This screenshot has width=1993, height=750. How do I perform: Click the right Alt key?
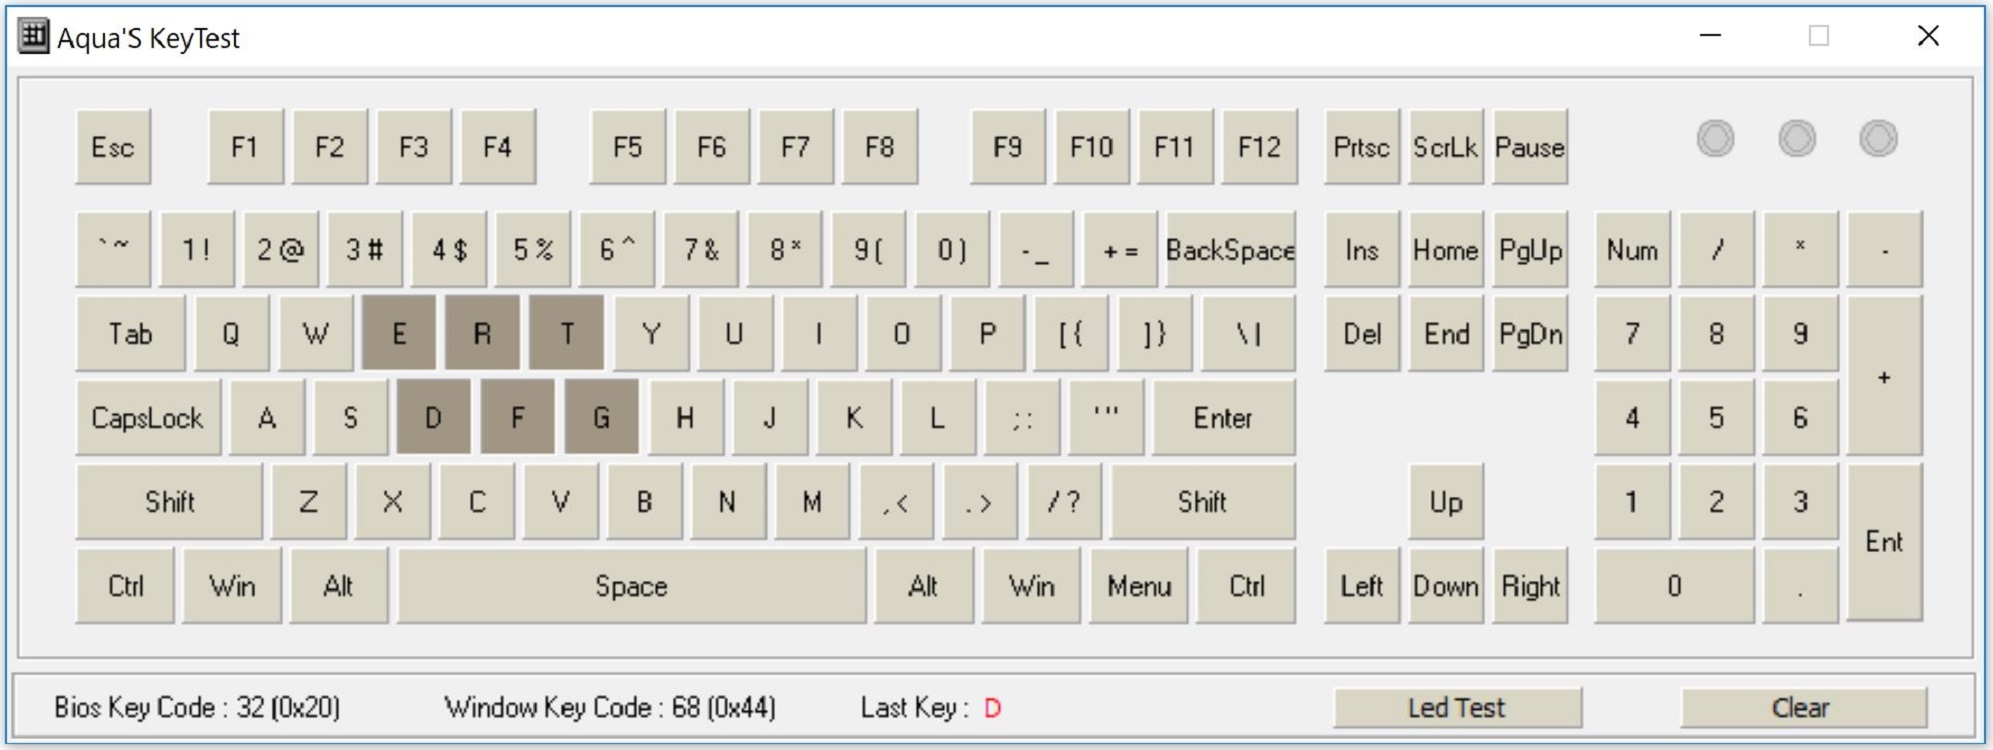924,585
